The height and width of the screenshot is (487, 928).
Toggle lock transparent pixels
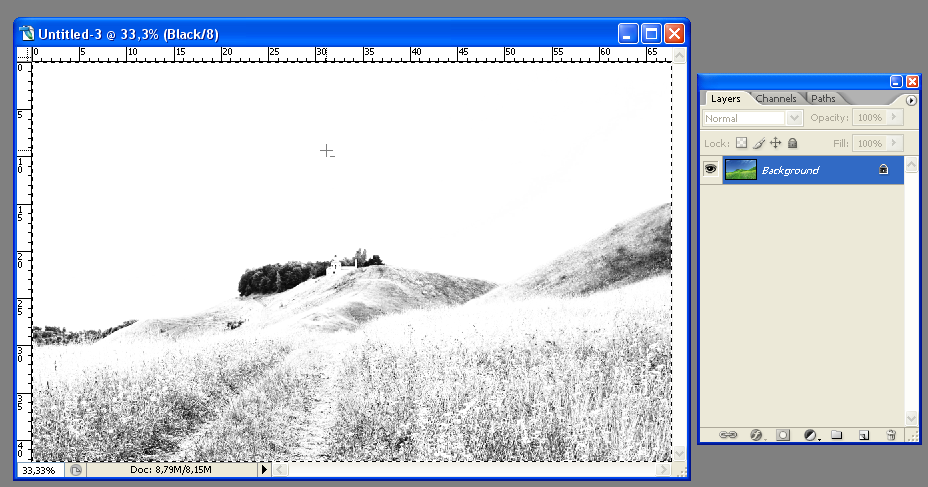coord(742,143)
